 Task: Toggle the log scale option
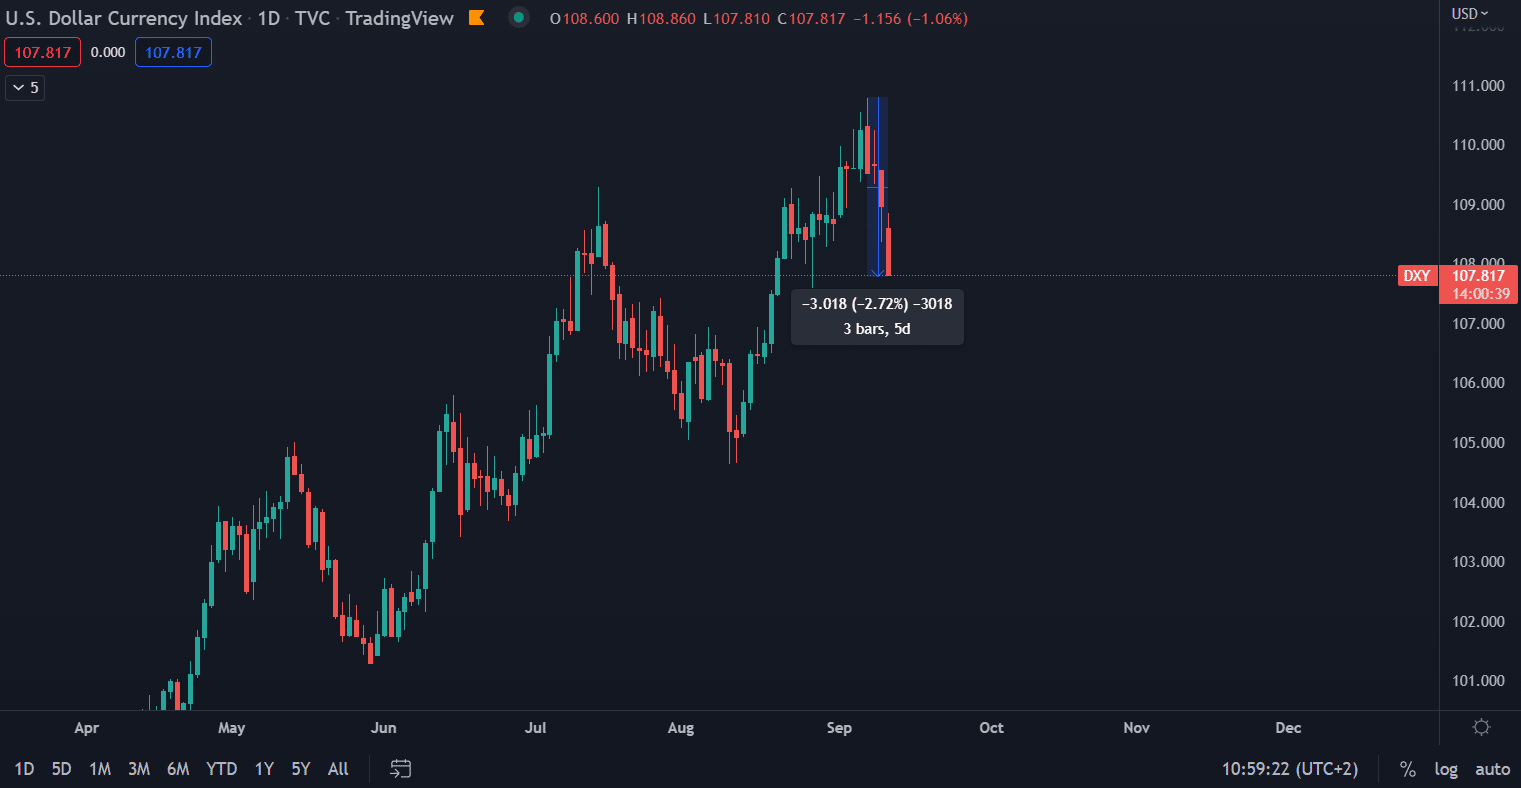(x=1446, y=769)
